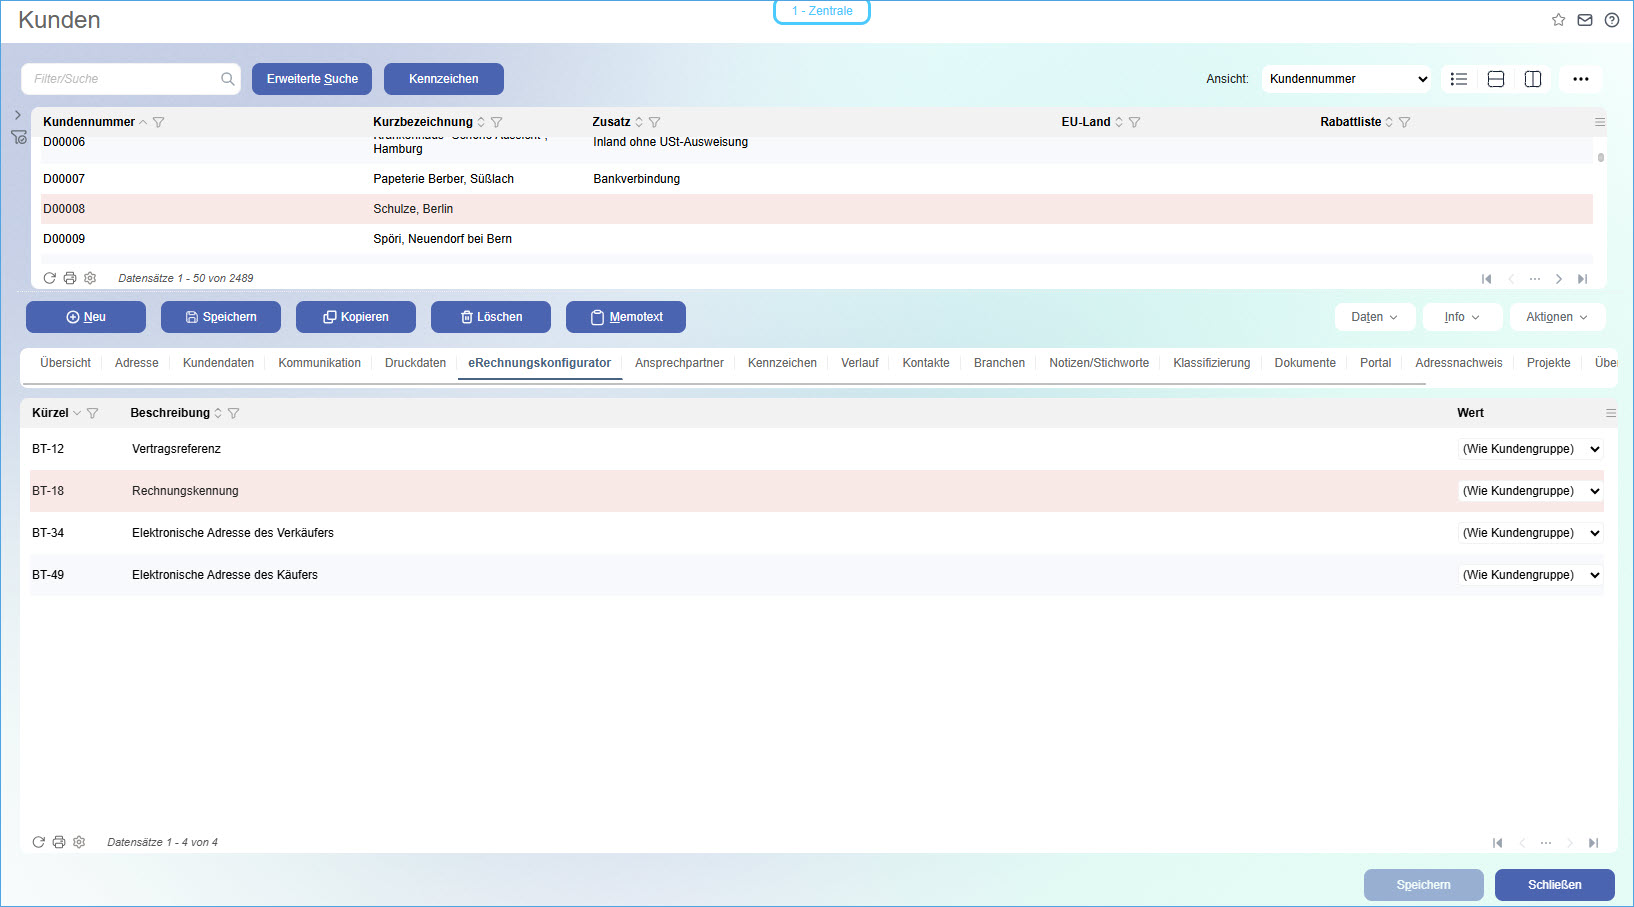Select customer row D00007 Papeterie Berber
This screenshot has height=907, width=1634.
tap(817, 179)
